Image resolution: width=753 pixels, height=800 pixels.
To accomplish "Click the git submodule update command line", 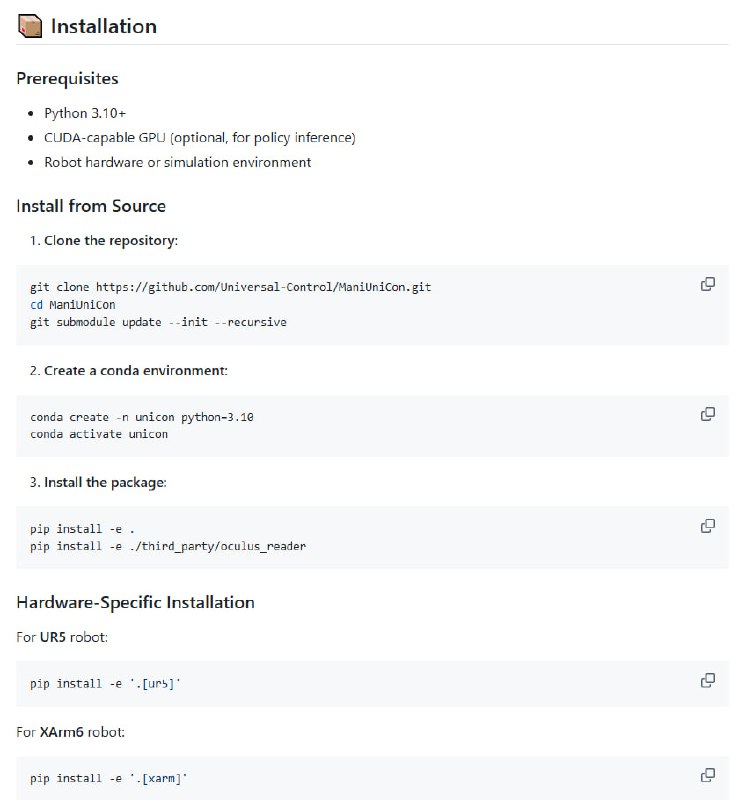I will (x=158, y=322).
